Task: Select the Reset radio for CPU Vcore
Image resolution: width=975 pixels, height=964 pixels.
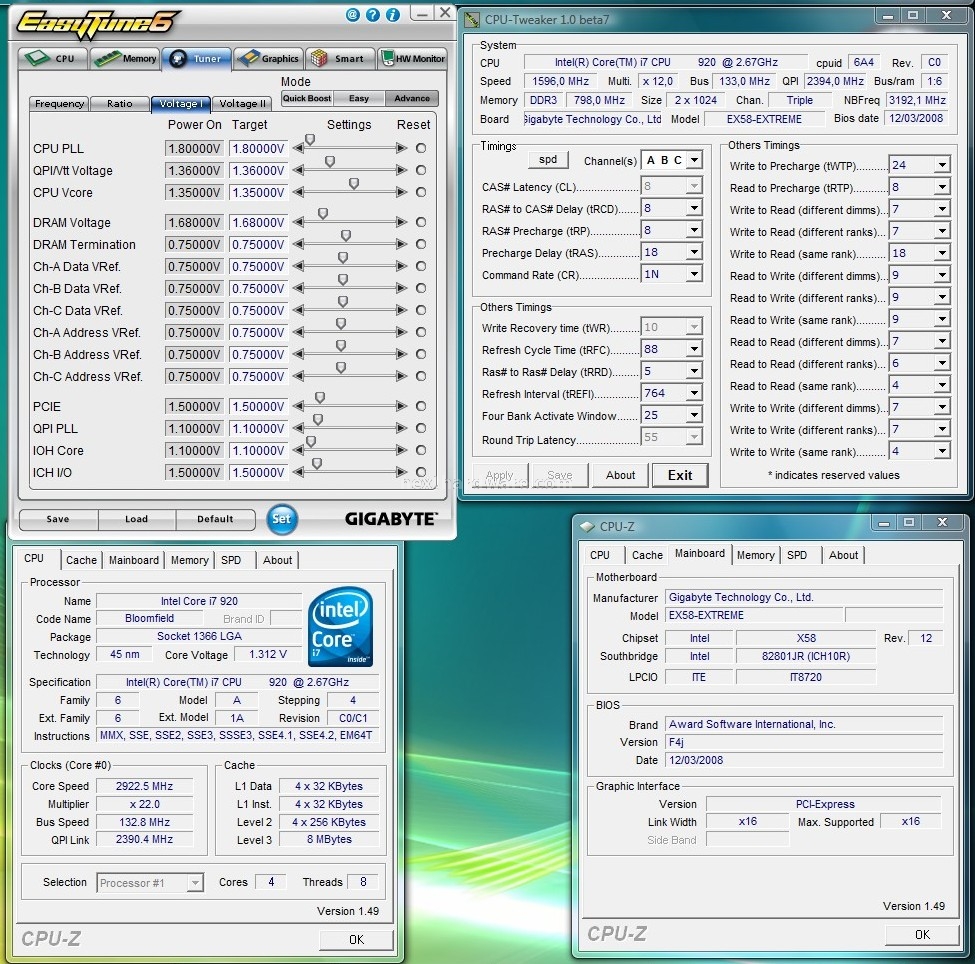Action: tap(421, 193)
